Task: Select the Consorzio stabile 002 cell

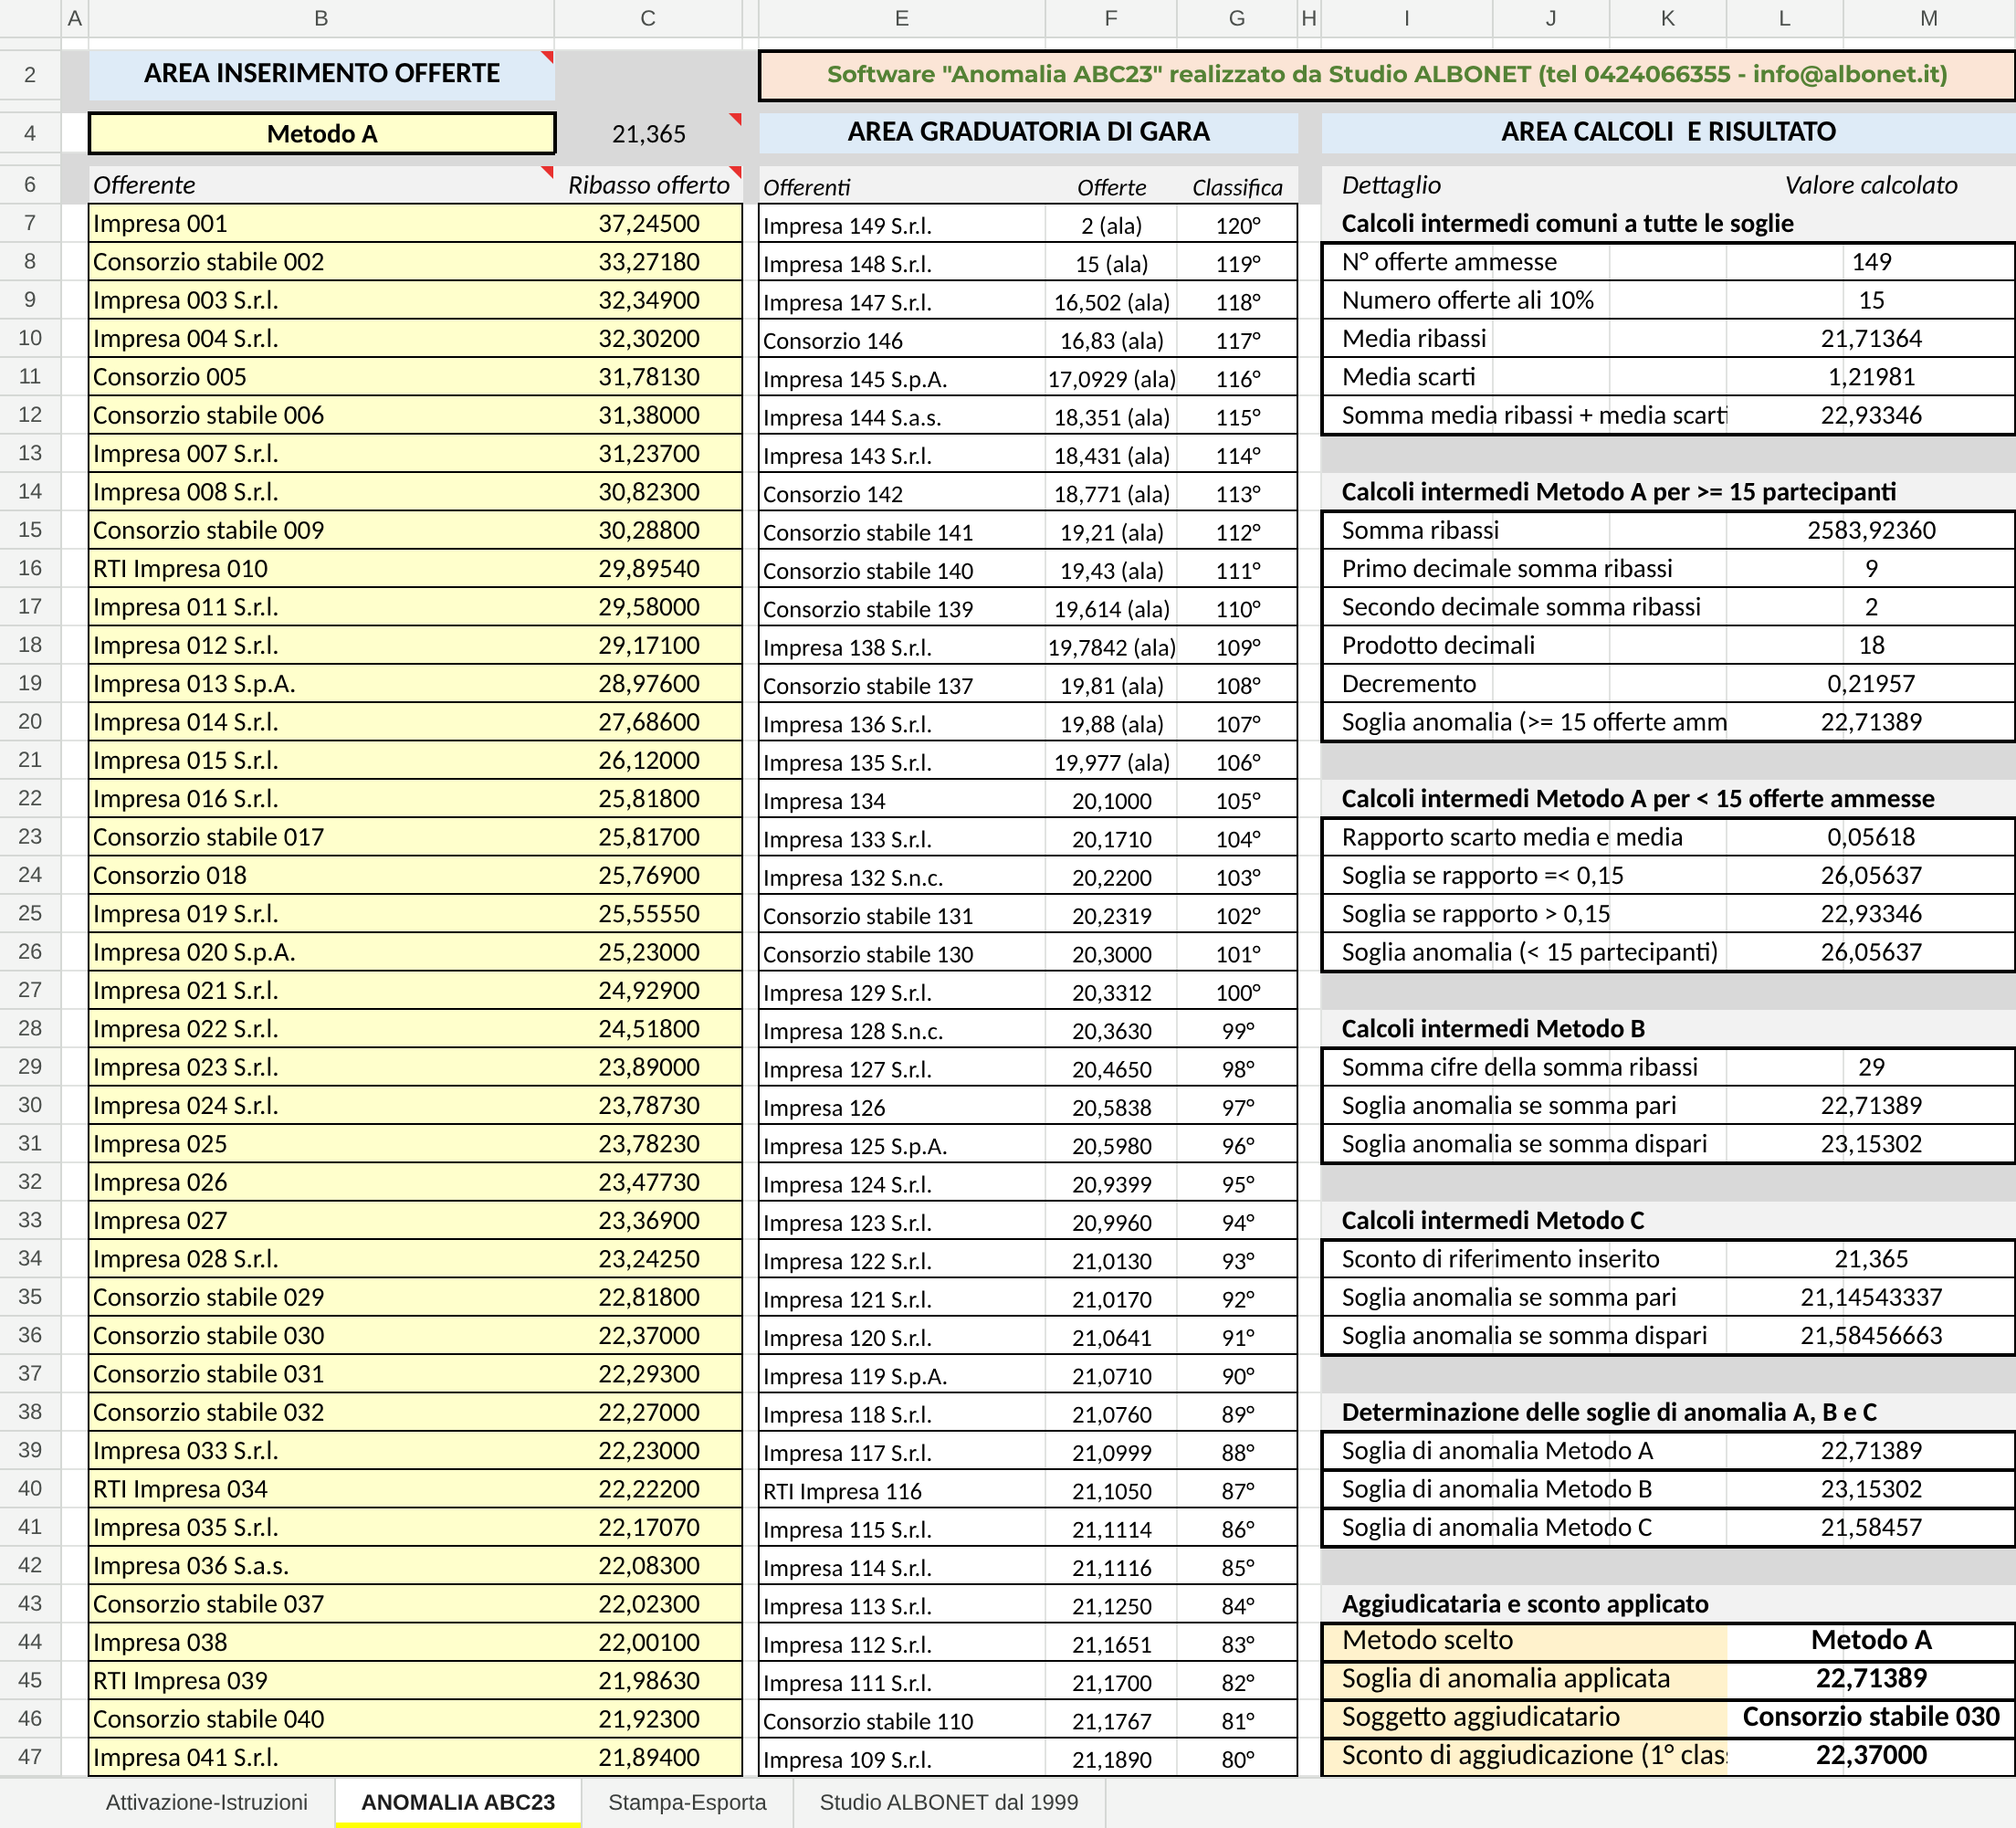Action: [322, 262]
